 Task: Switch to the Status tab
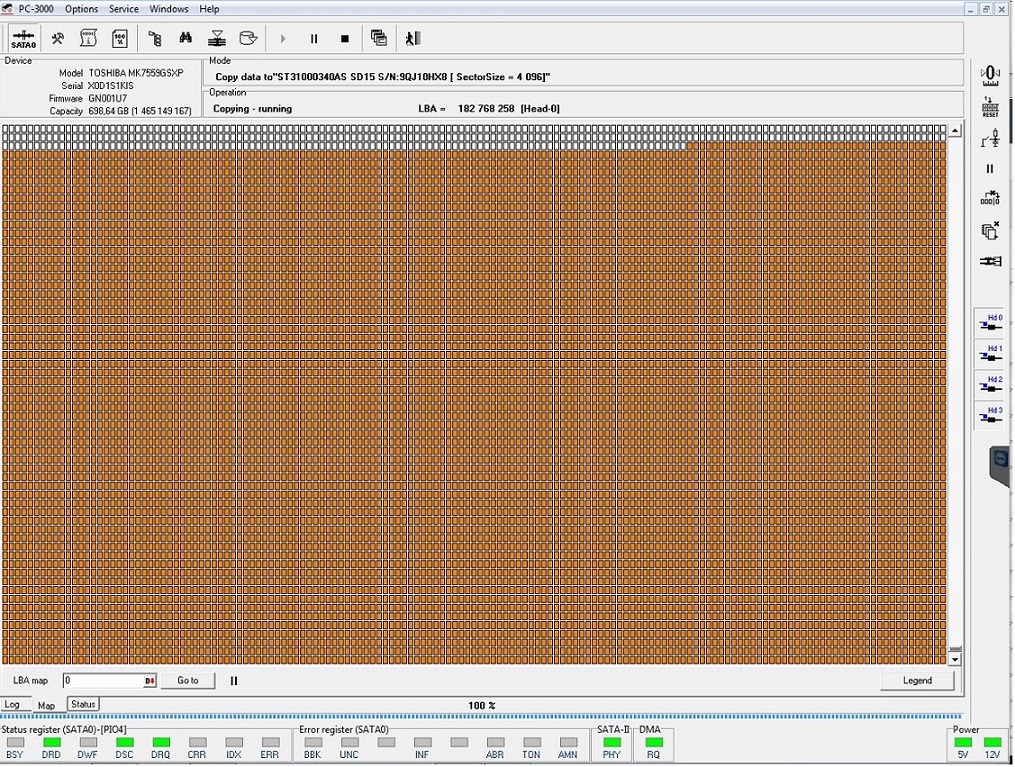[83, 705]
